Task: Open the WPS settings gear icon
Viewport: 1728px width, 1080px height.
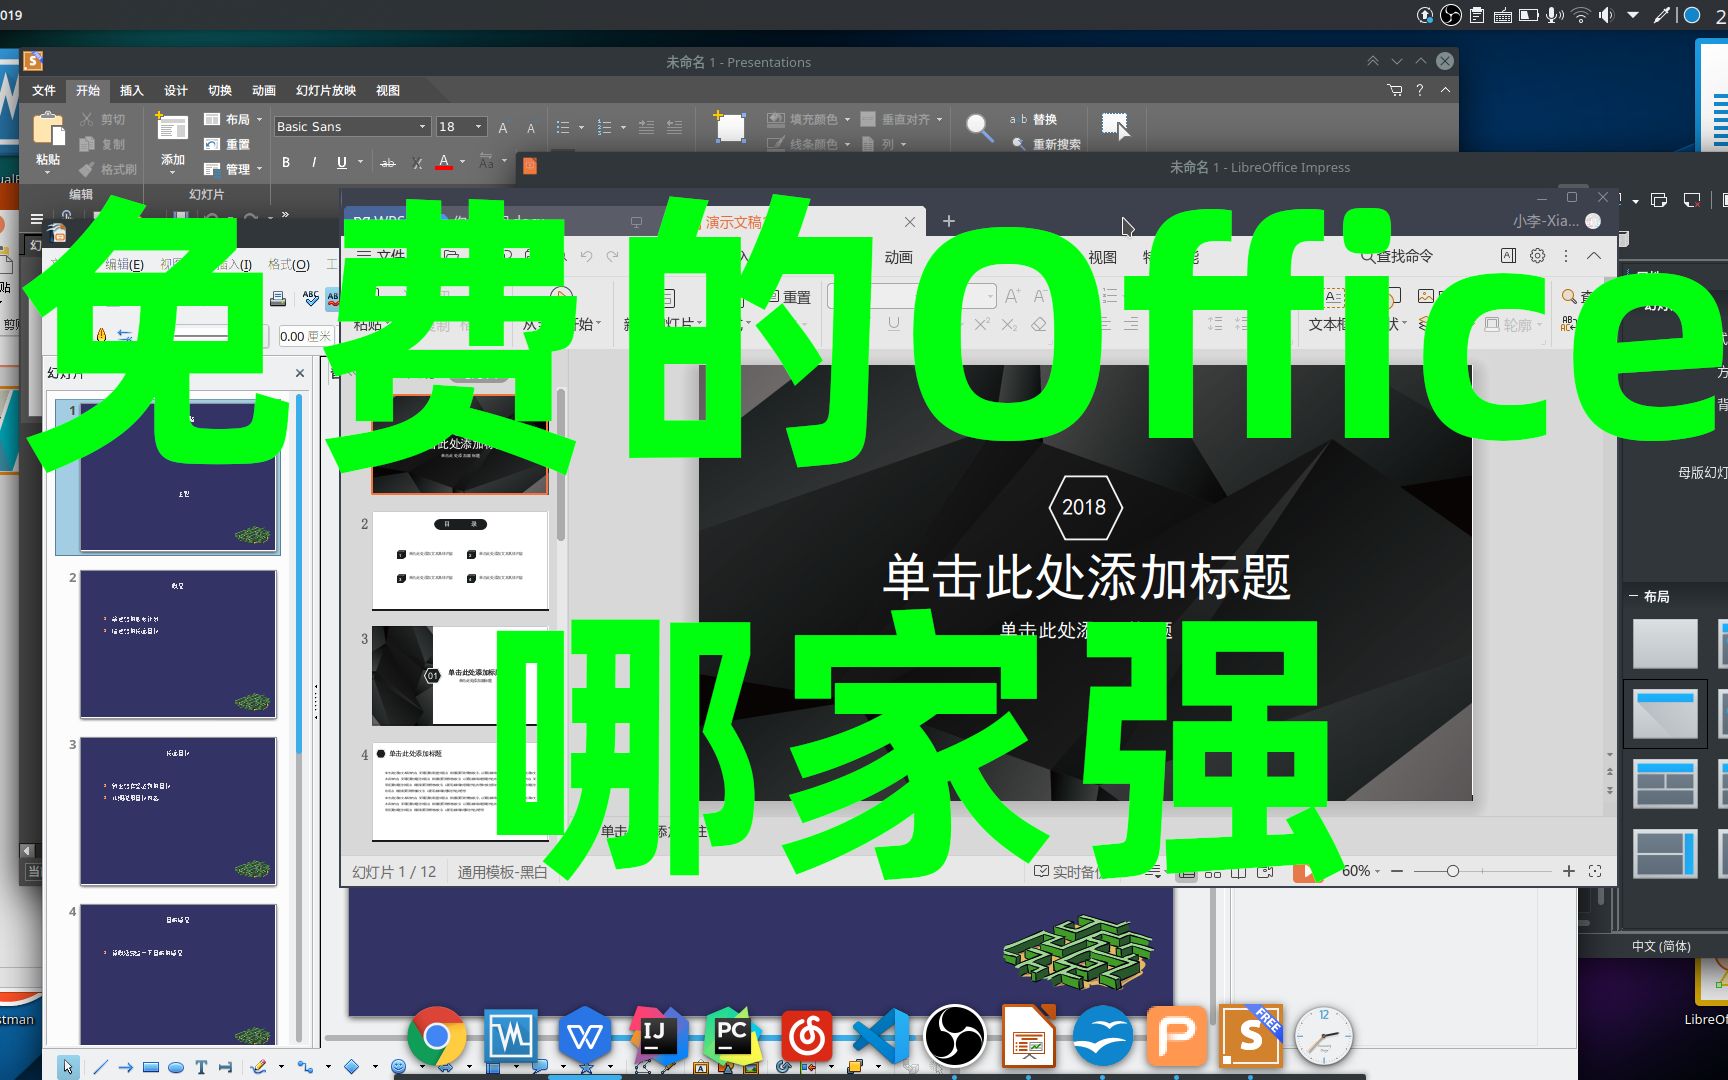Action: tap(1538, 256)
